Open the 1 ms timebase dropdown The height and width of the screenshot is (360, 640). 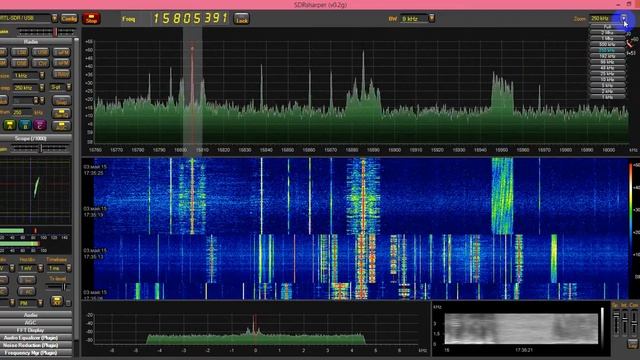(69, 268)
